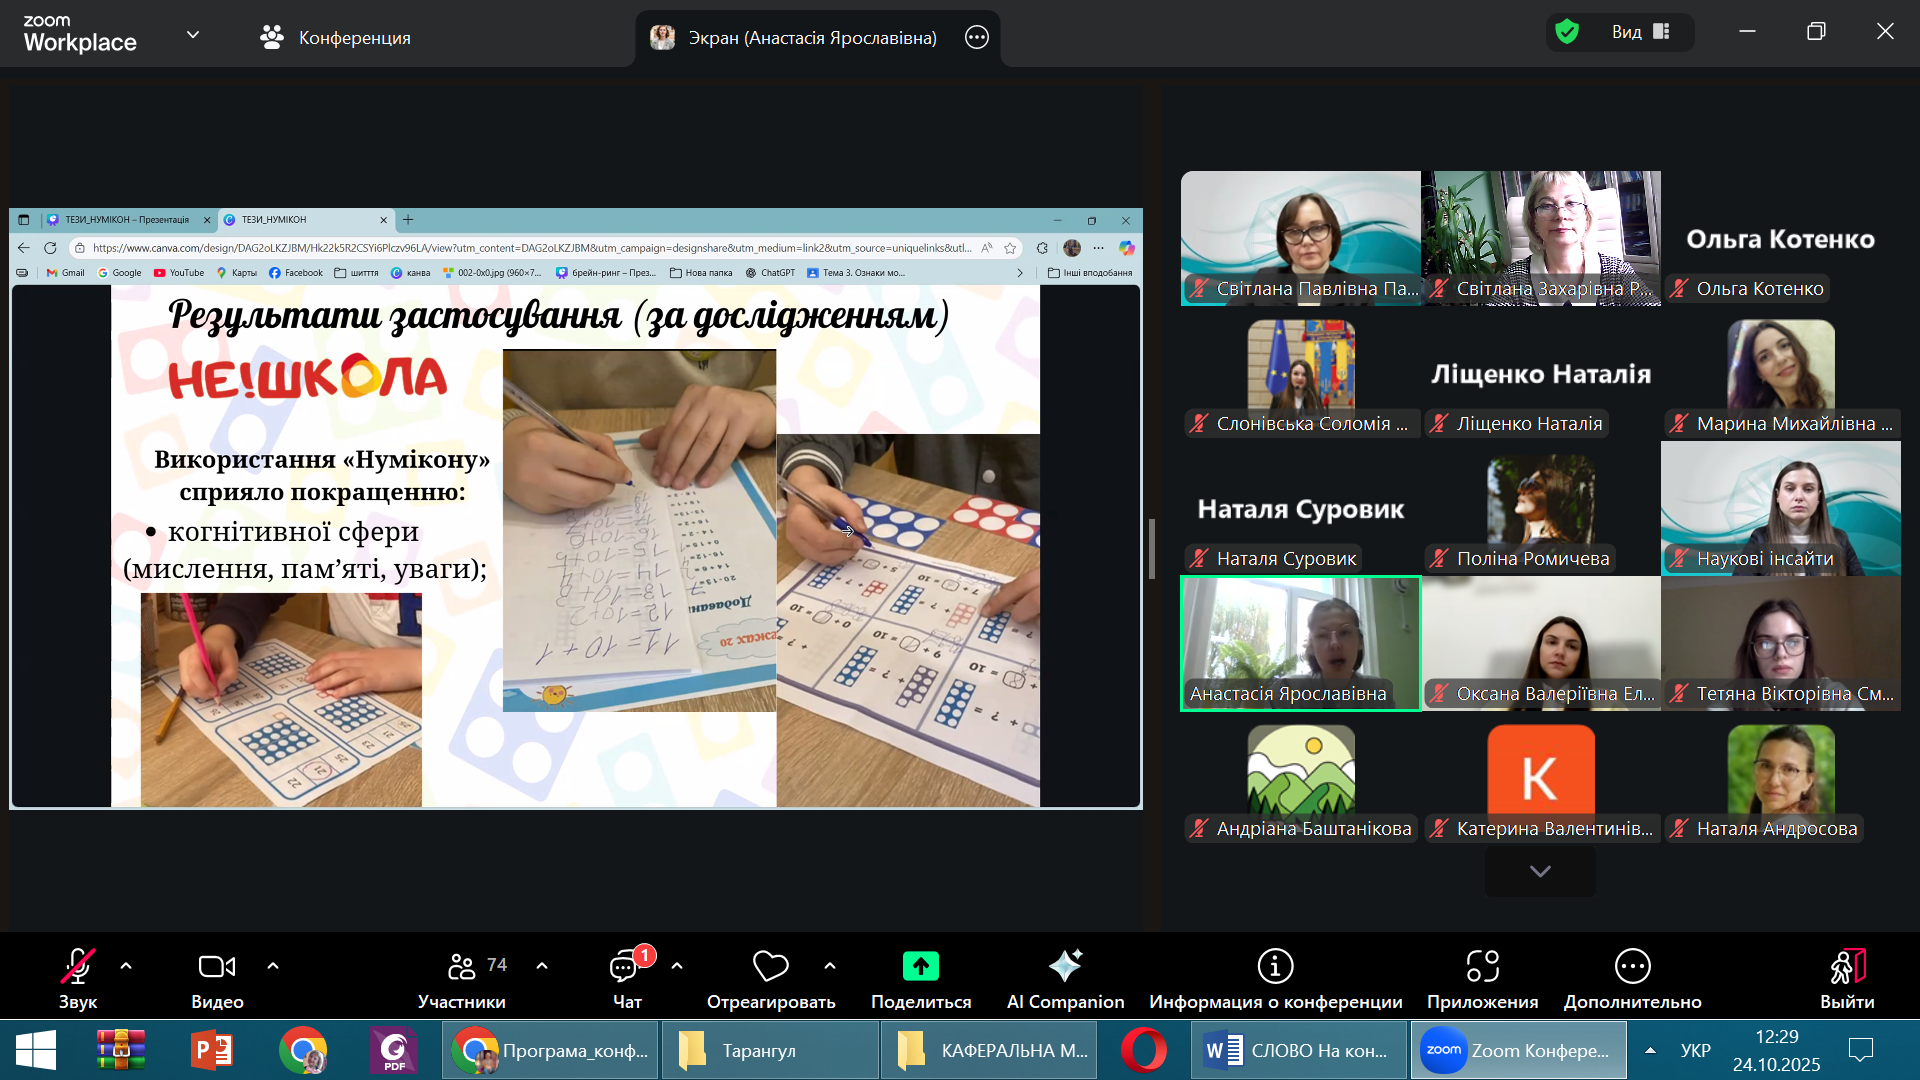Open the Тарангул folder in taskbar
This screenshot has height=1080, width=1920.
coord(770,1050)
